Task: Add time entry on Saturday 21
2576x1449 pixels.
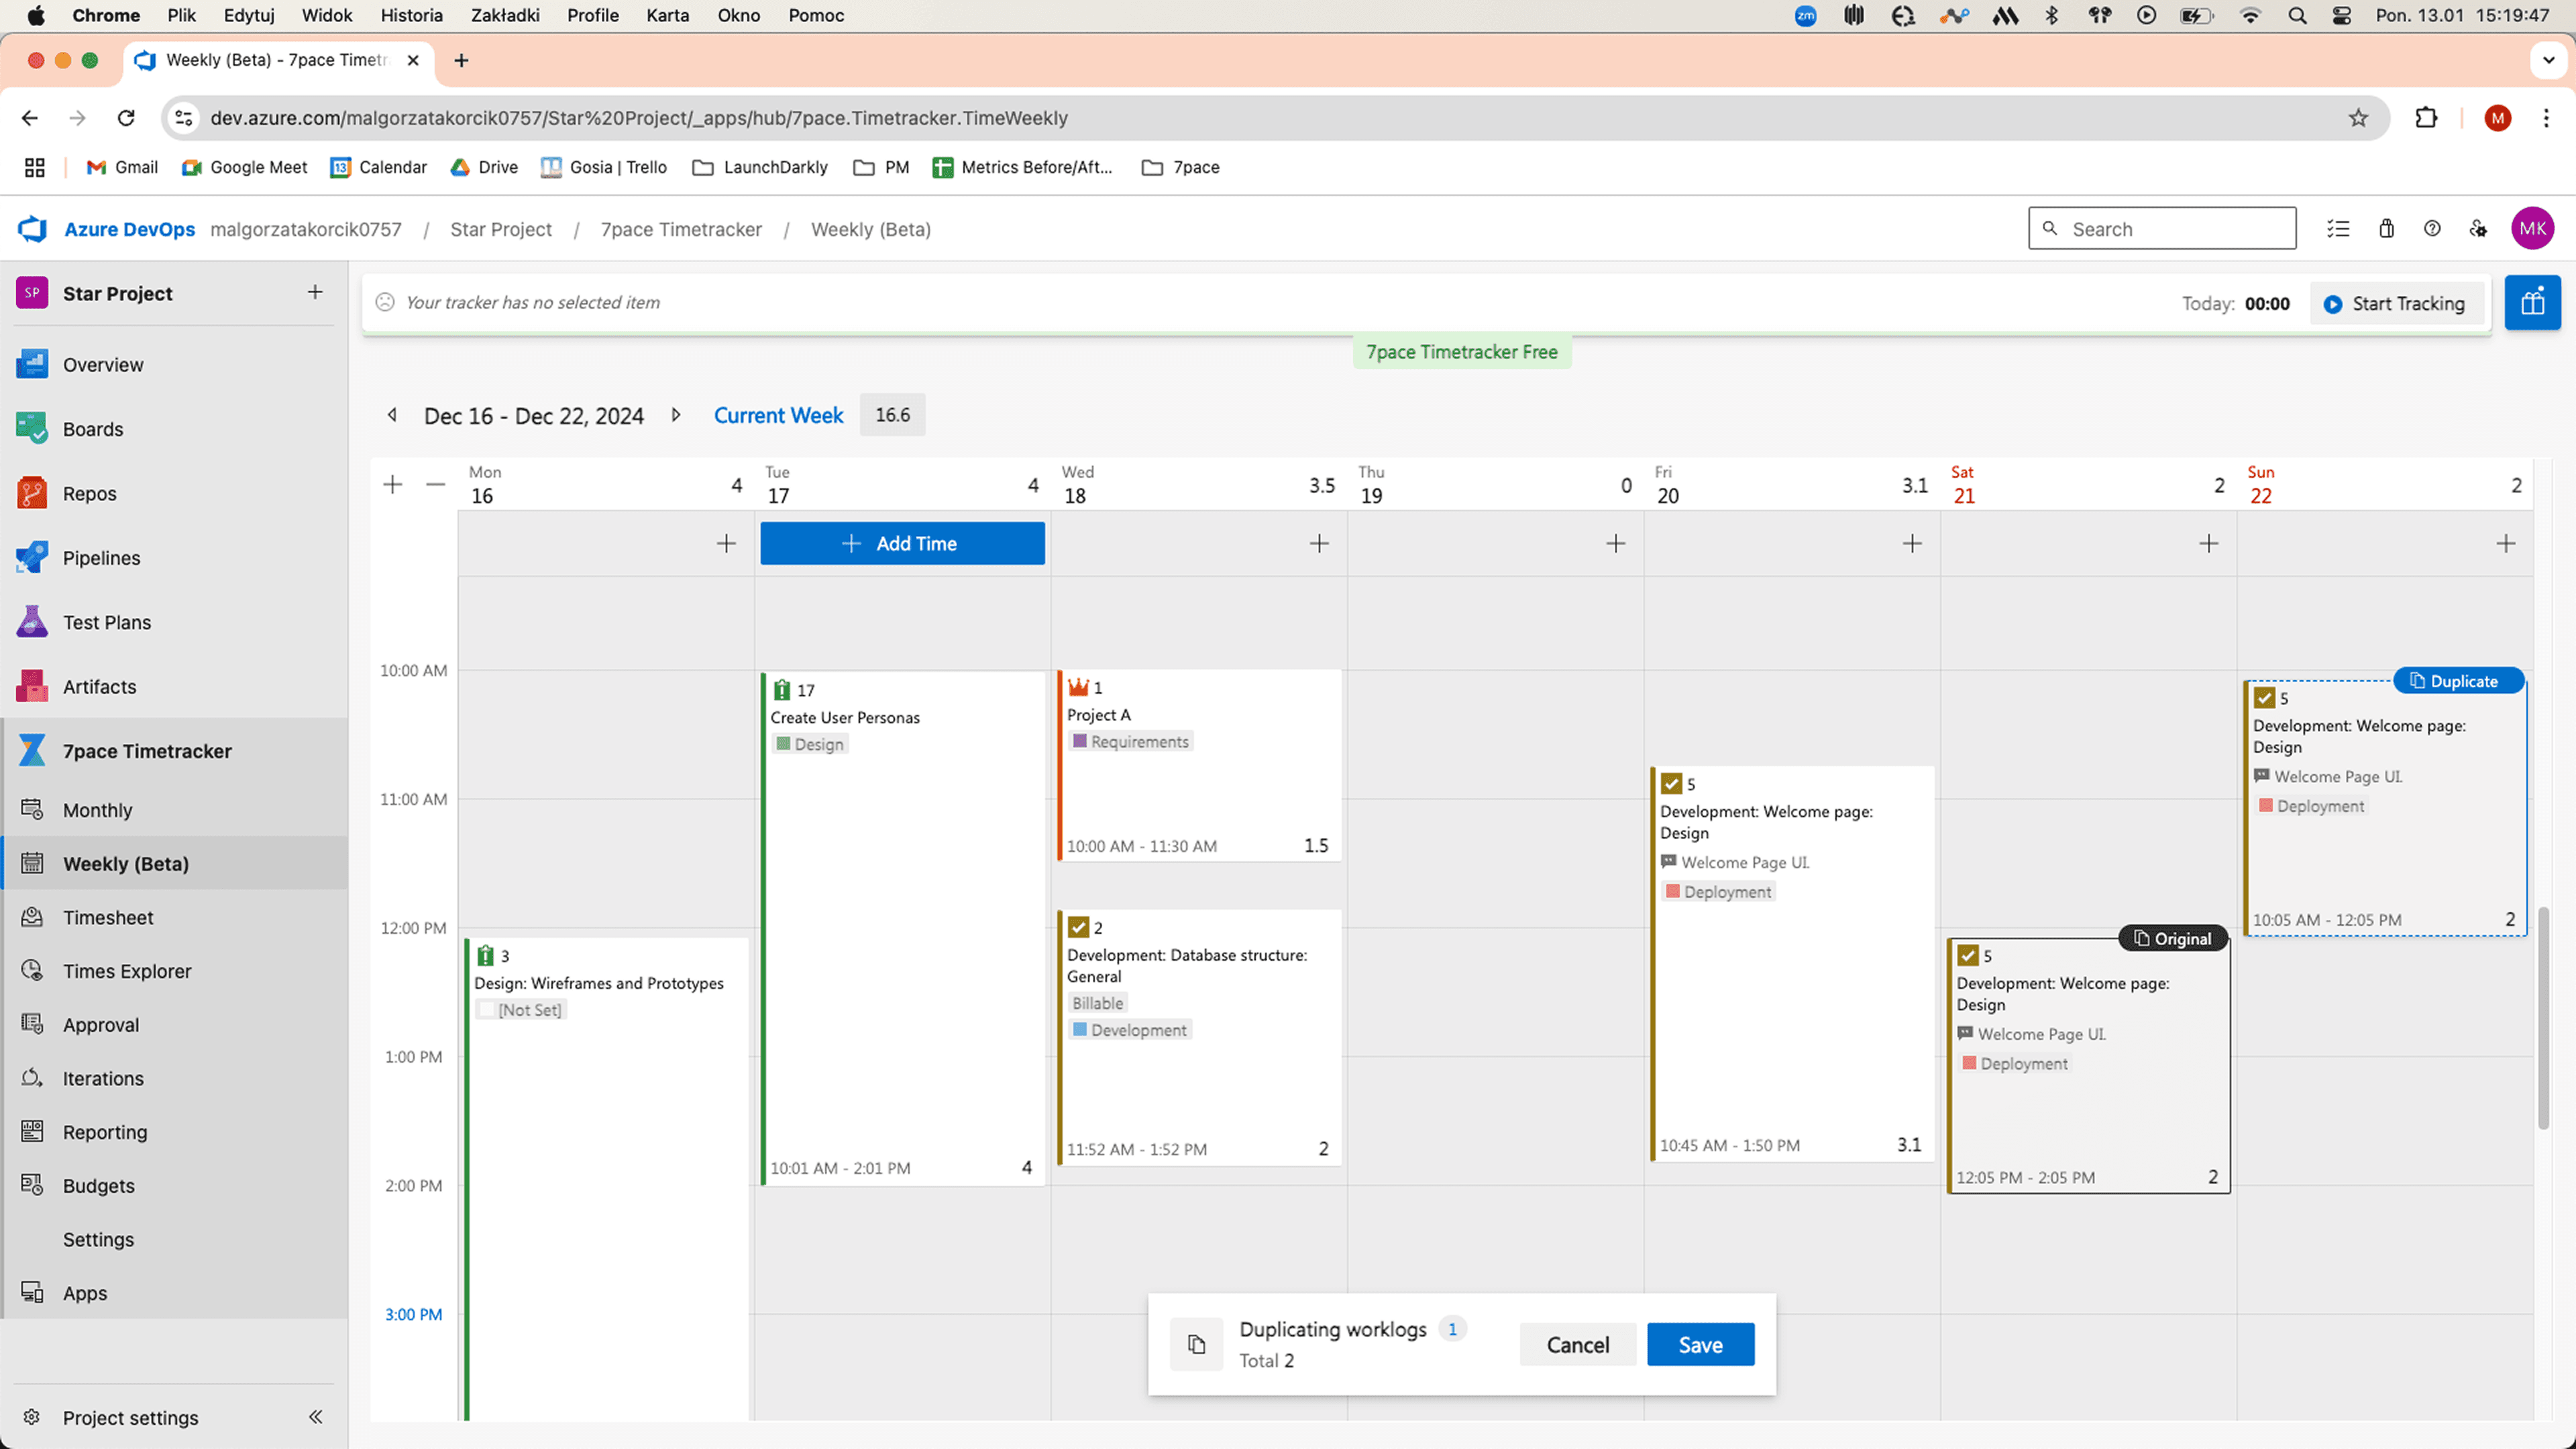Action: click(x=2208, y=543)
